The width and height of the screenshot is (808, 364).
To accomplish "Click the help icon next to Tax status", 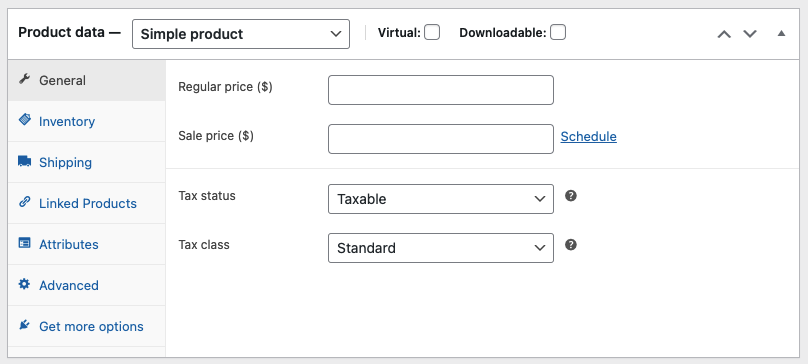I will coord(570,196).
